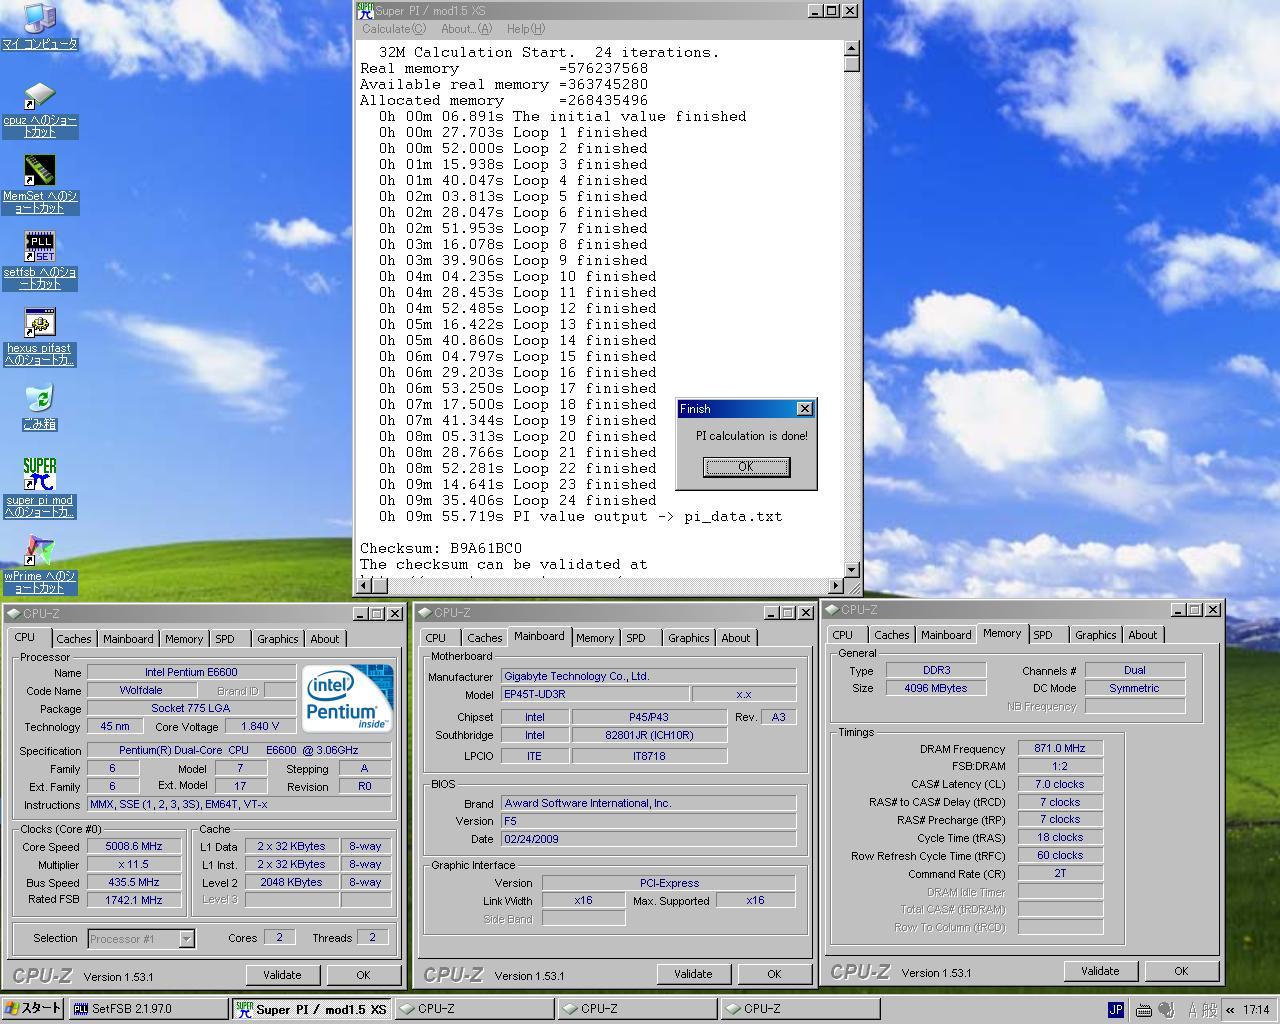
Task: Click Super PI scrollbar down arrow
Action: 852,569
